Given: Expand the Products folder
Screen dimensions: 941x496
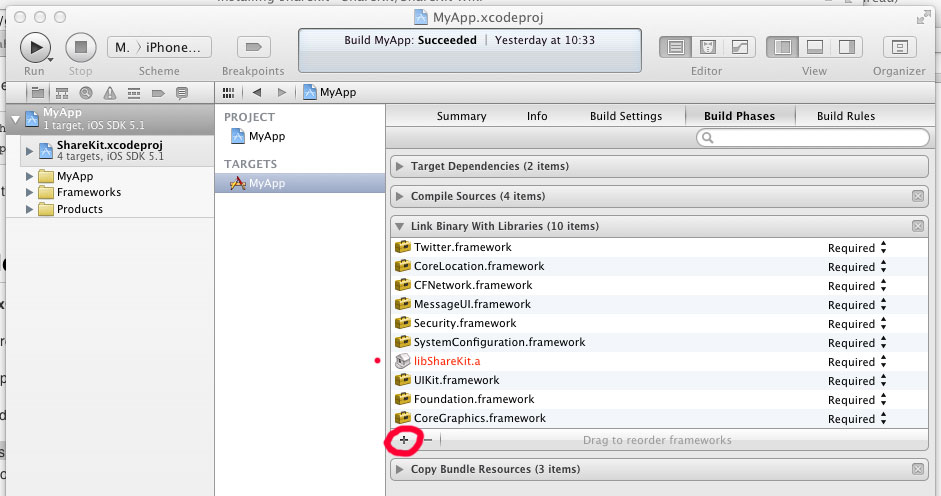Looking at the screenshot, I should [x=29, y=210].
